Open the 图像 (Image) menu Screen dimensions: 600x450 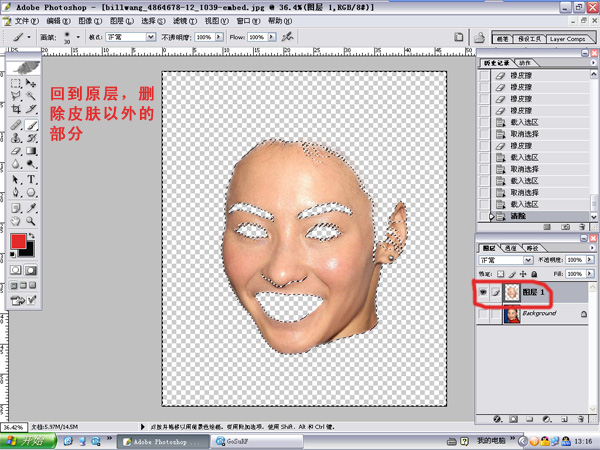tap(90, 21)
